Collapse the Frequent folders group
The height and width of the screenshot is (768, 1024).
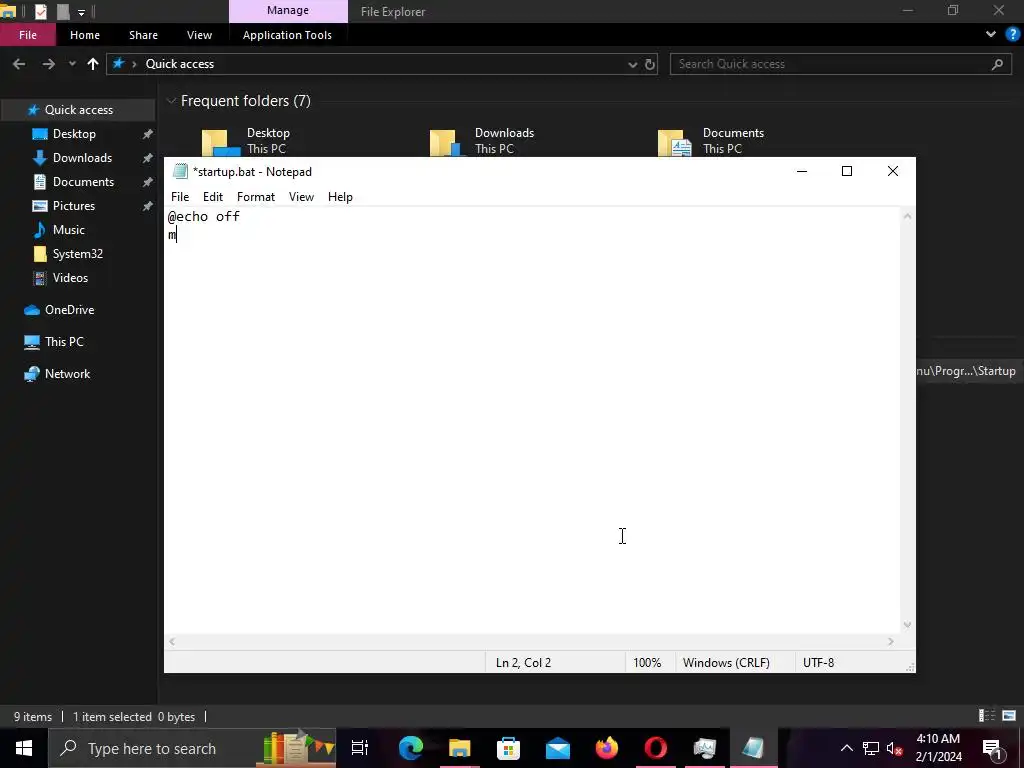(x=171, y=101)
